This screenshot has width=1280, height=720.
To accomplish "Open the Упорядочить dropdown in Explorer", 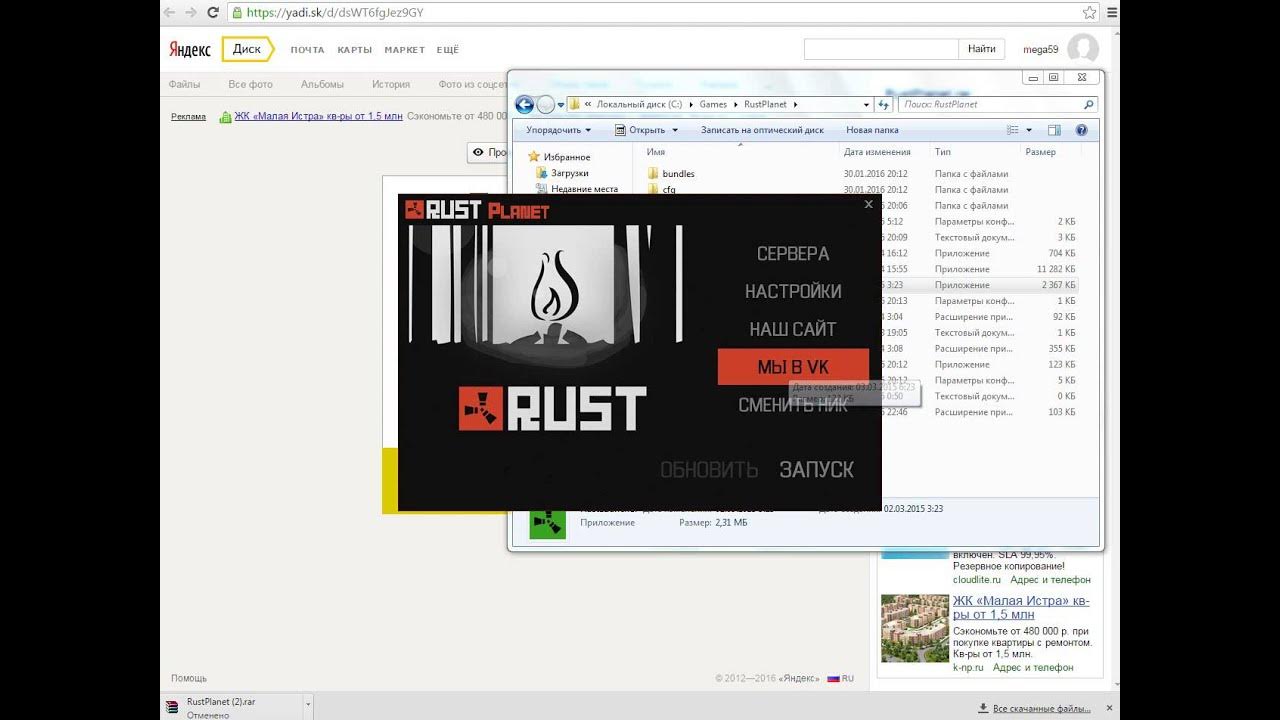I will pos(558,130).
